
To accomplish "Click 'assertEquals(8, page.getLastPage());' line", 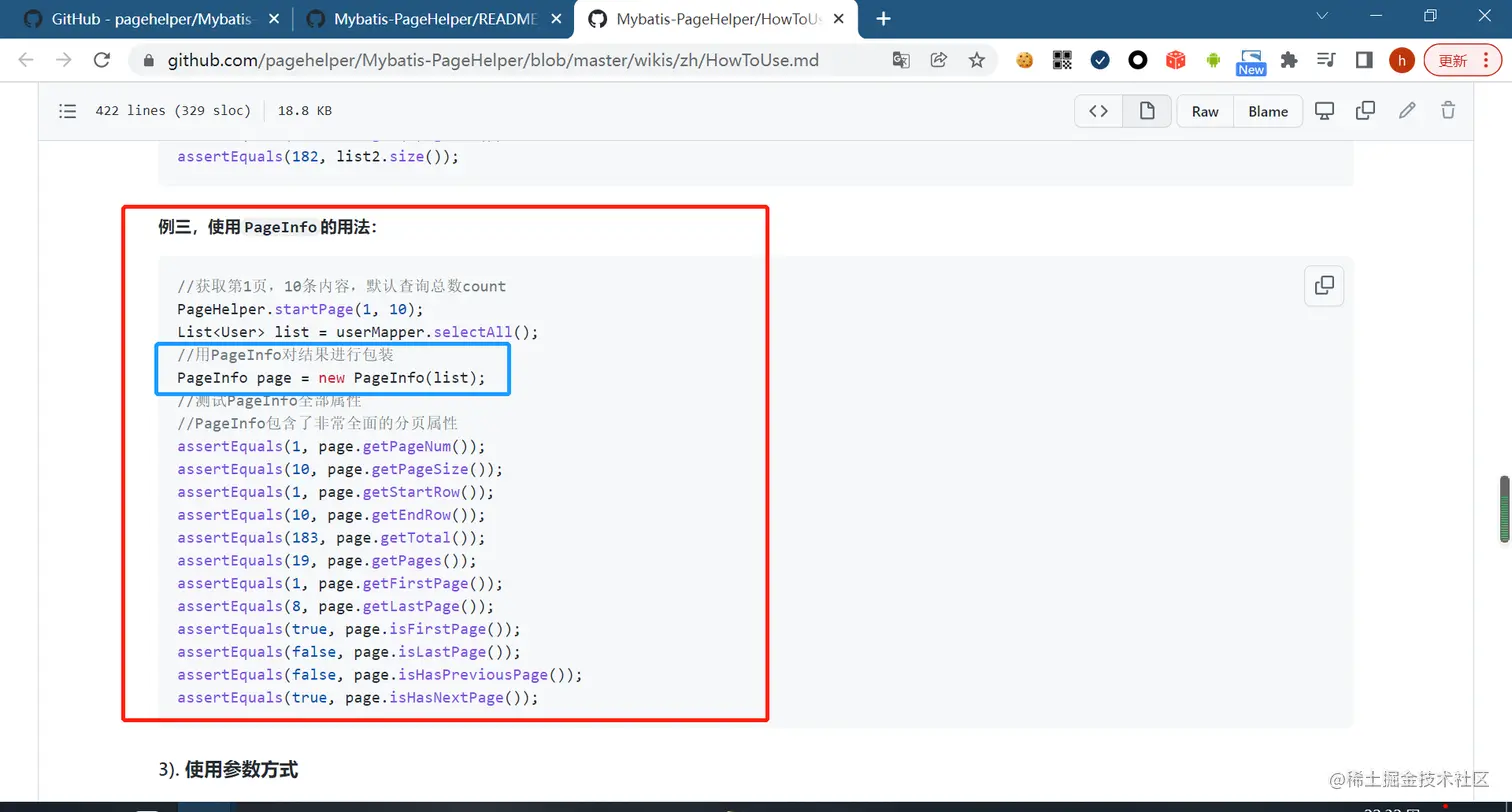I will [336, 607].
